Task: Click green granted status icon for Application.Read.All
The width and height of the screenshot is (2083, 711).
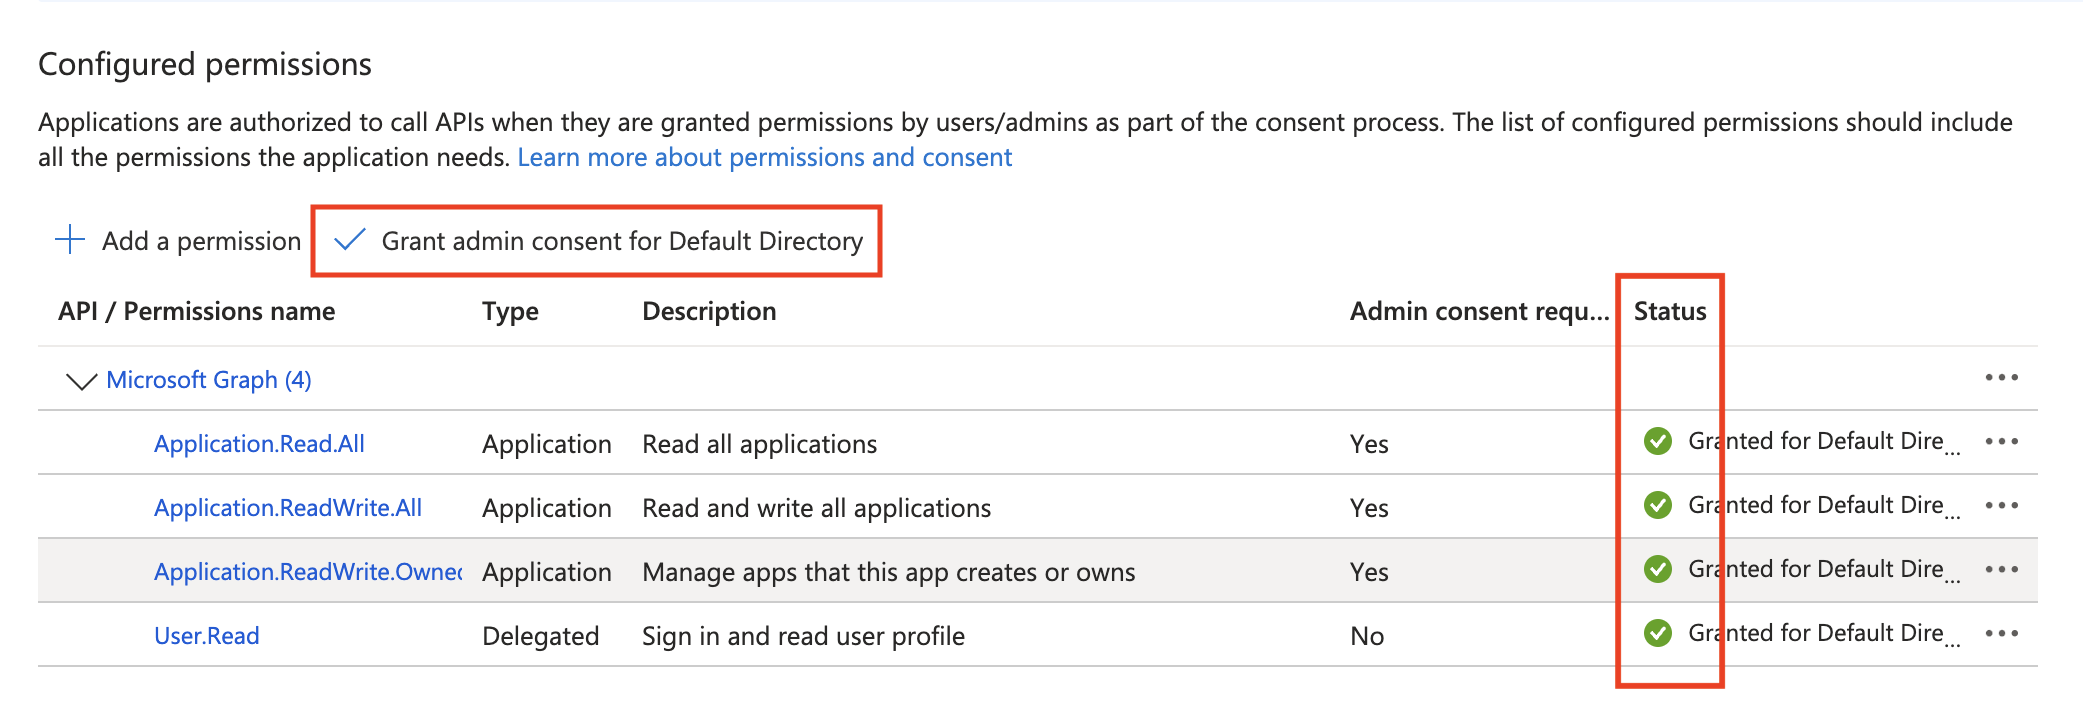Action: 1657,441
